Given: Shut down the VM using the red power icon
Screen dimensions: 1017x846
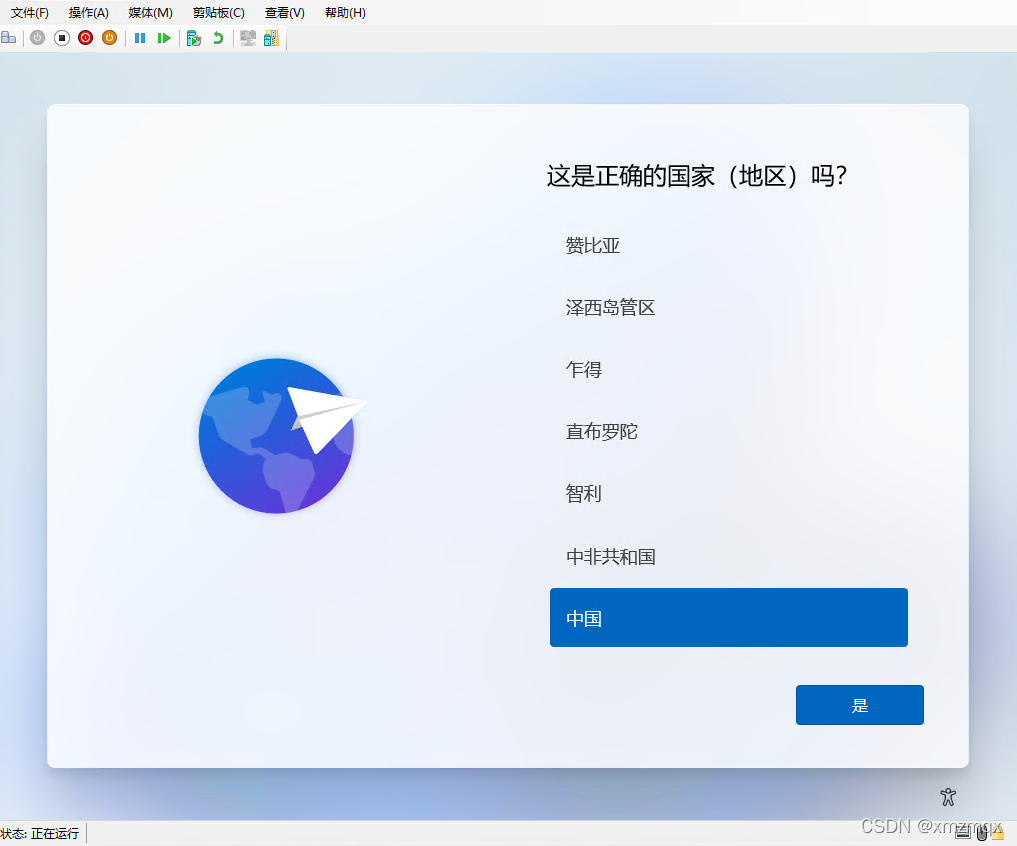Looking at the screenshot, I should (86, 38).
